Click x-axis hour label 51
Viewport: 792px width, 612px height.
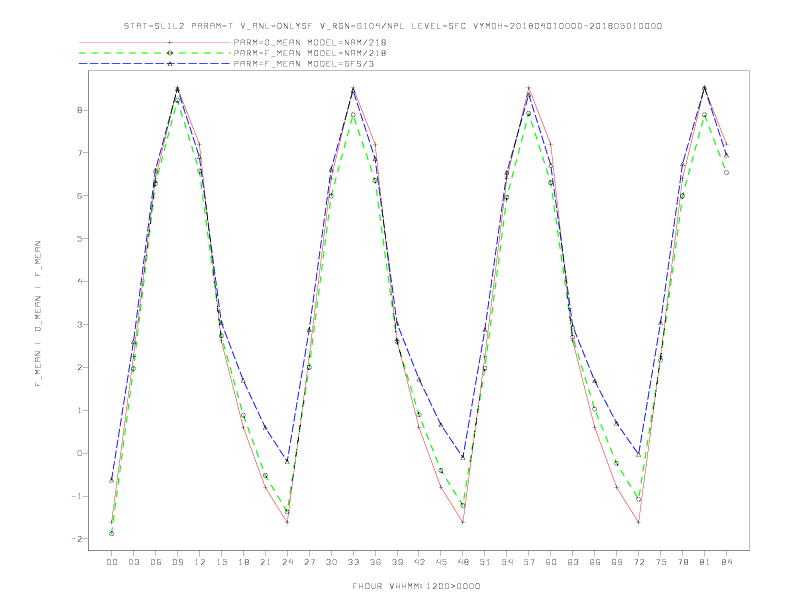pyautogui.click(x=485, y=562)
